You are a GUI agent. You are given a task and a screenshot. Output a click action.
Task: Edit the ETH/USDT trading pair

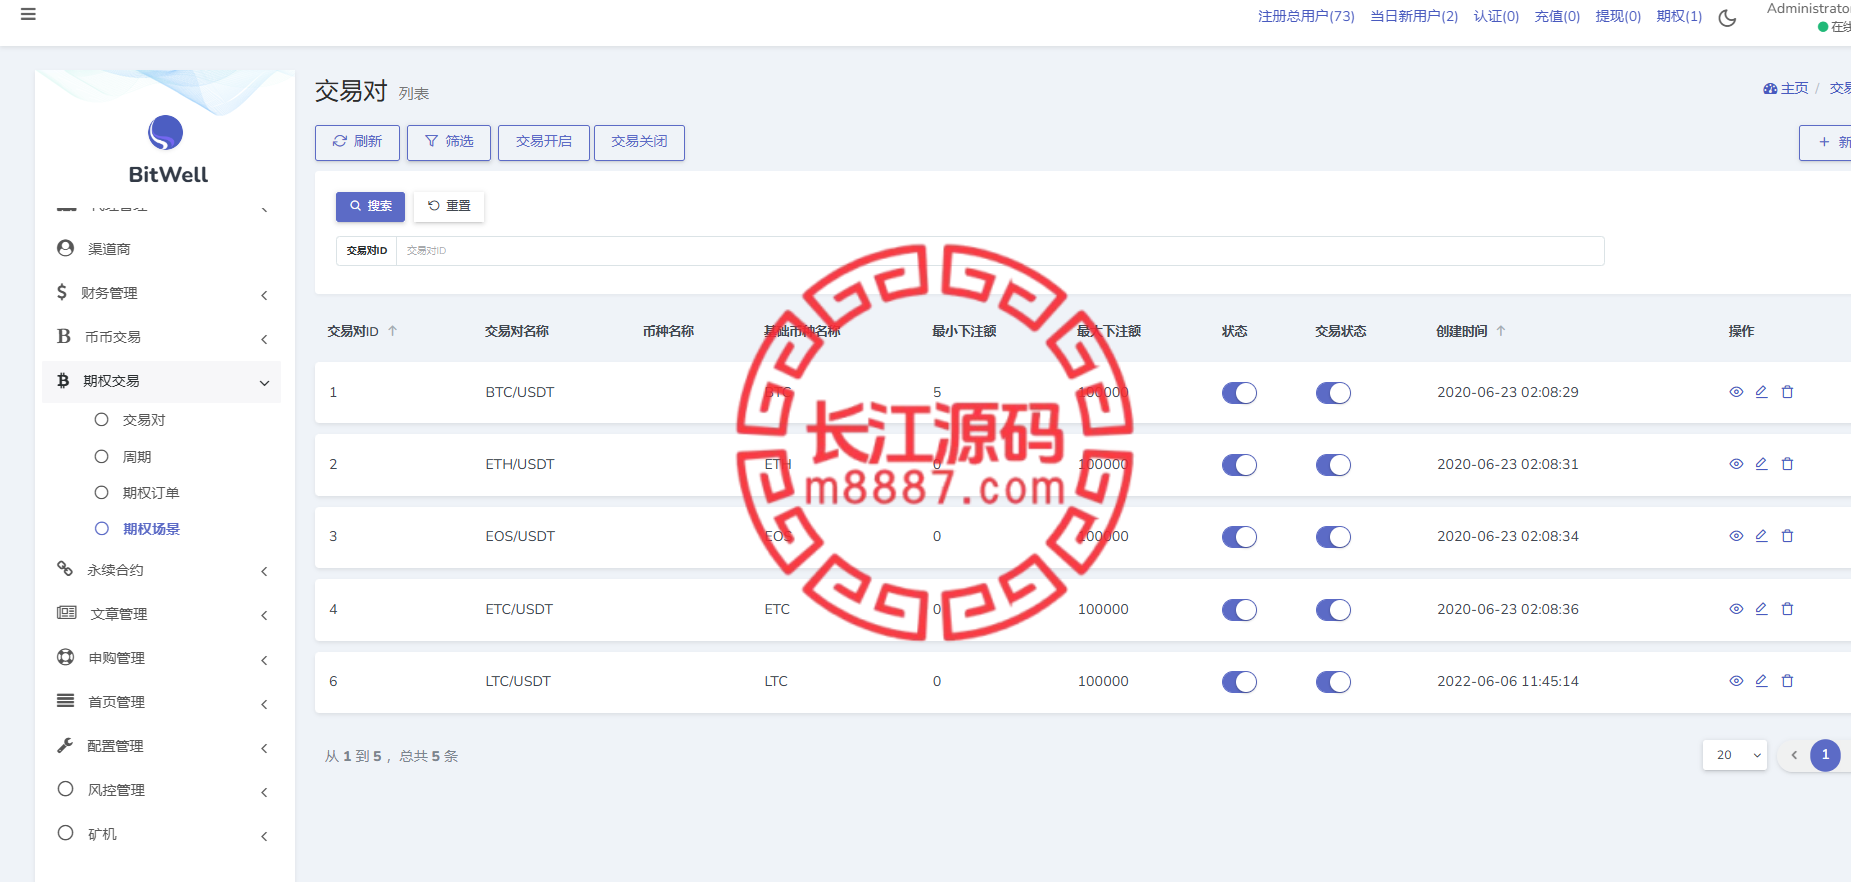pos(1761,464)
